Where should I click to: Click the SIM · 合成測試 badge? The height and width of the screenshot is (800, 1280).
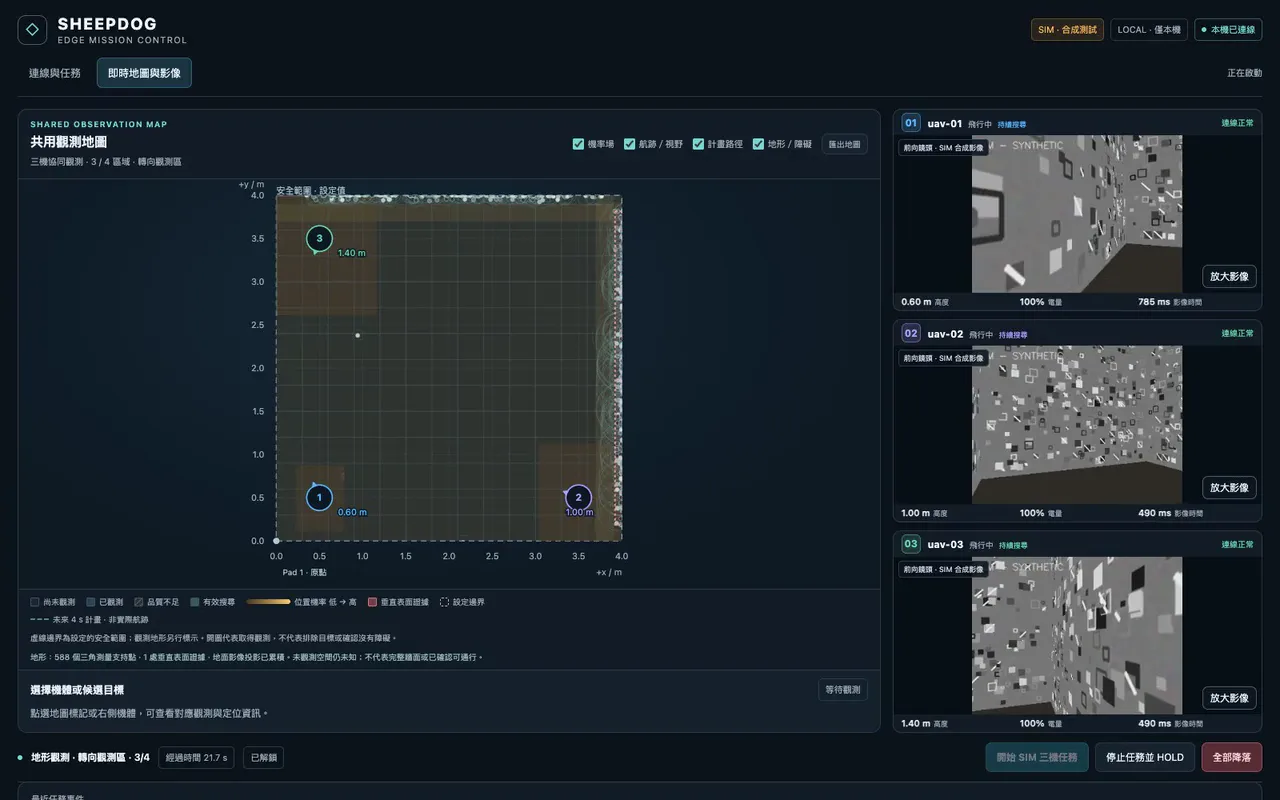[x=1067, y=30]
